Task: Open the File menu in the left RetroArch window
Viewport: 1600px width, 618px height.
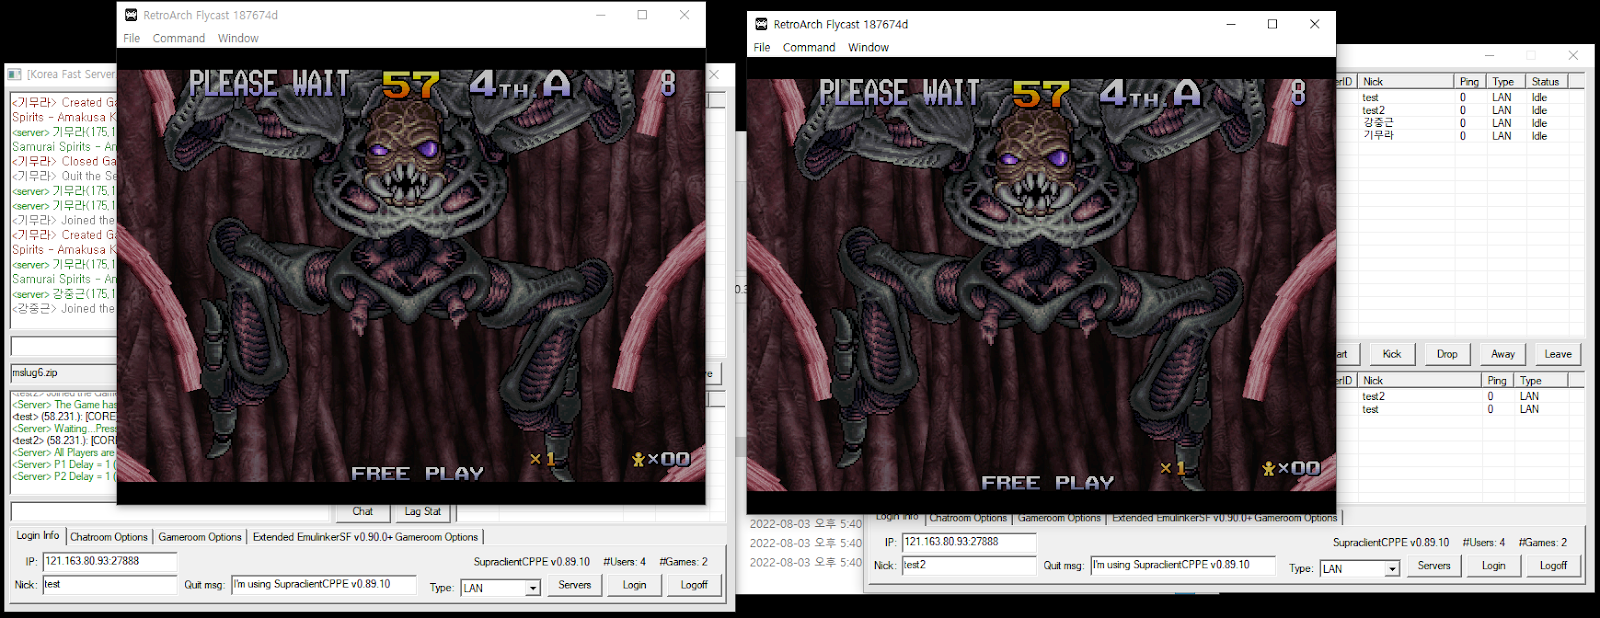Action: pos(132,38)
